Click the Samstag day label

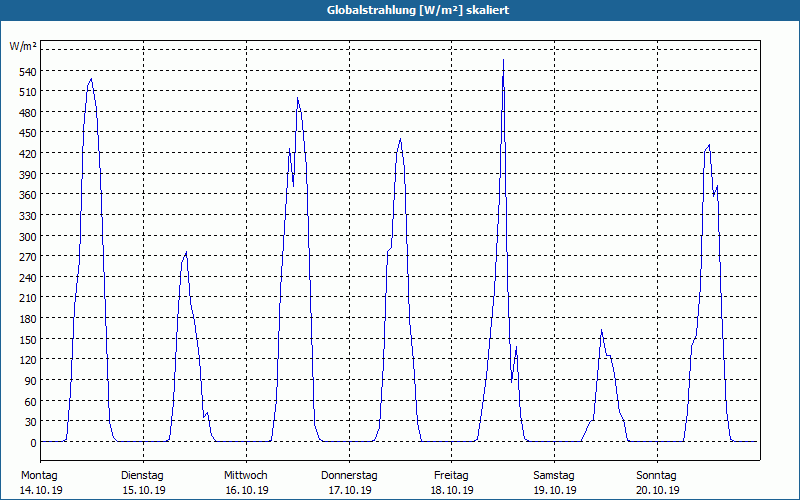(554, 476)
